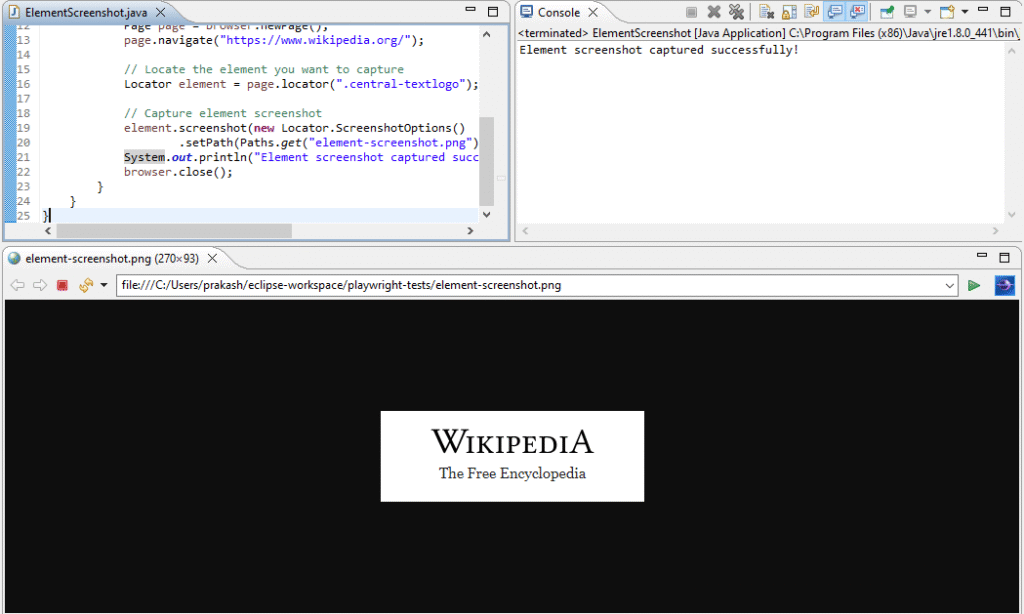Click the browser Forward arrow
The image size is (1024, 614).
tap(40, 285)
